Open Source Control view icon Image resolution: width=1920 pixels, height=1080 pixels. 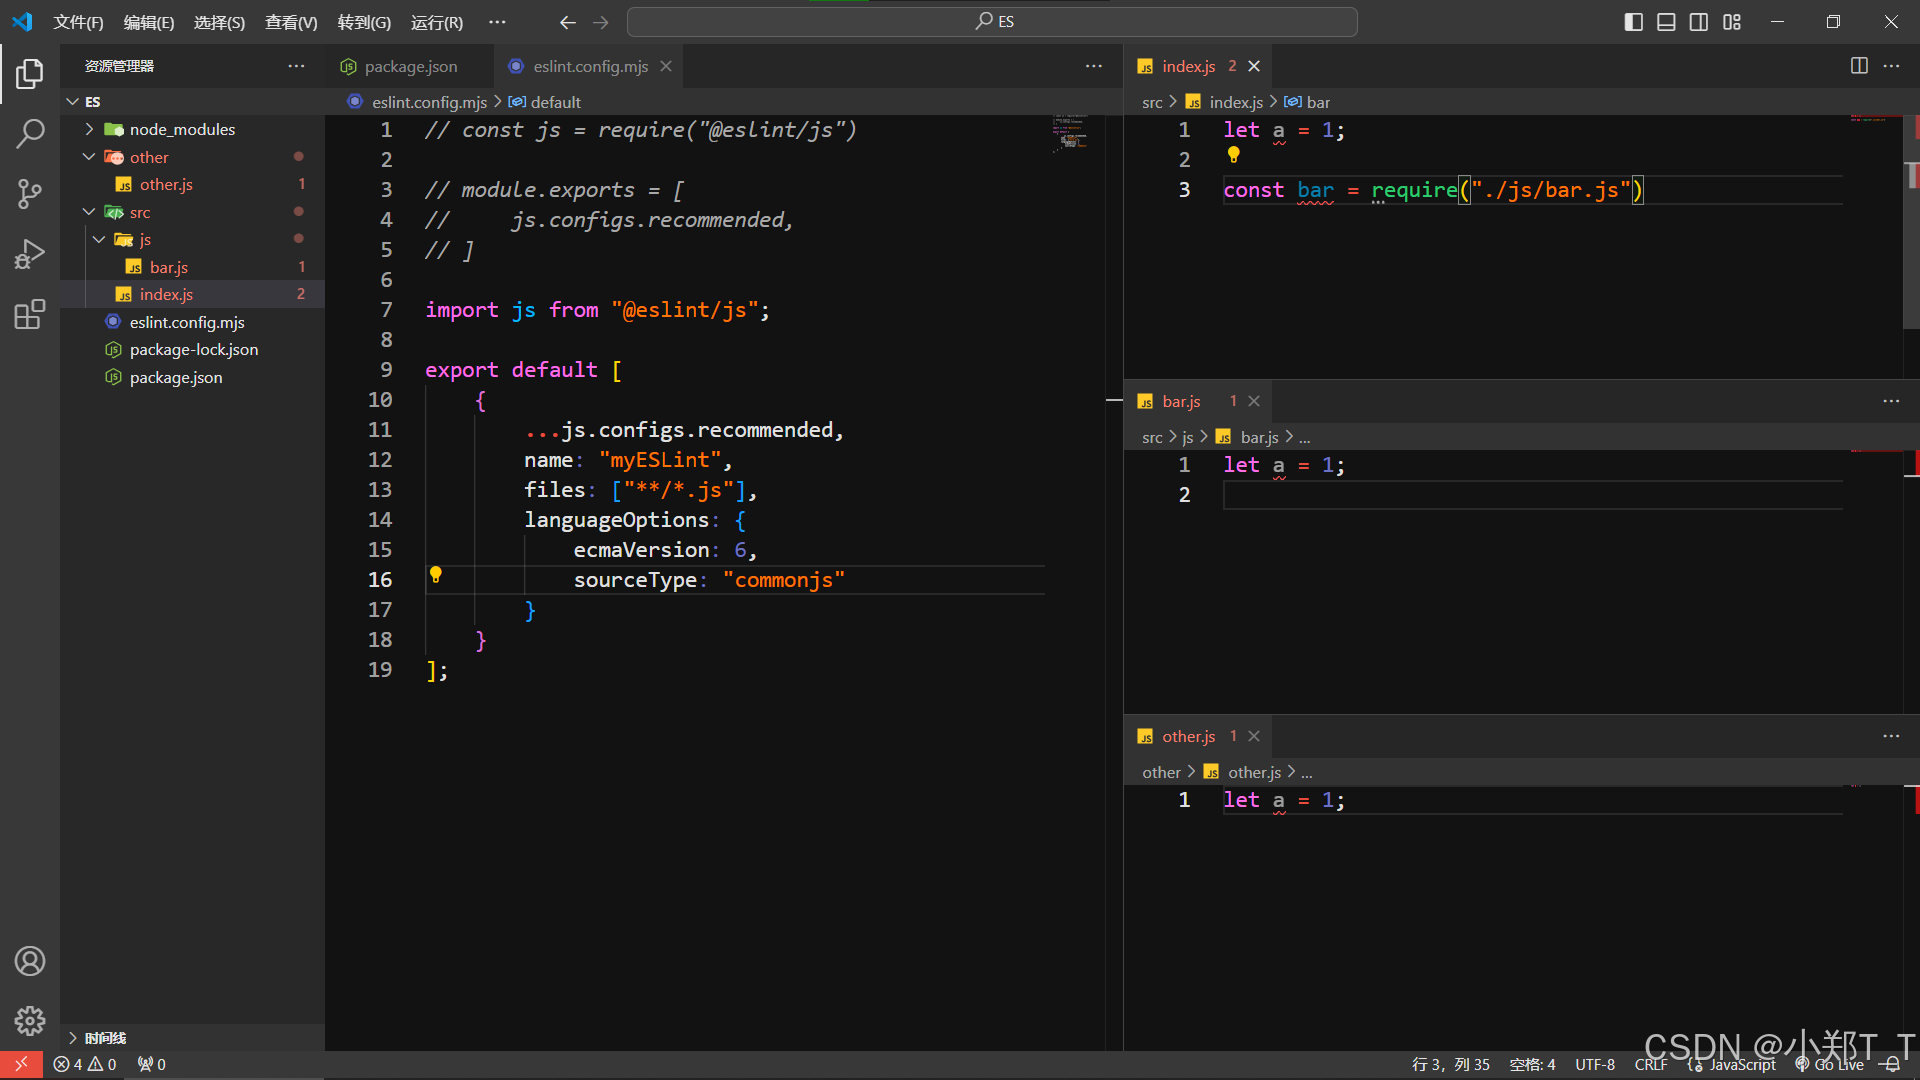click(30, 193)
